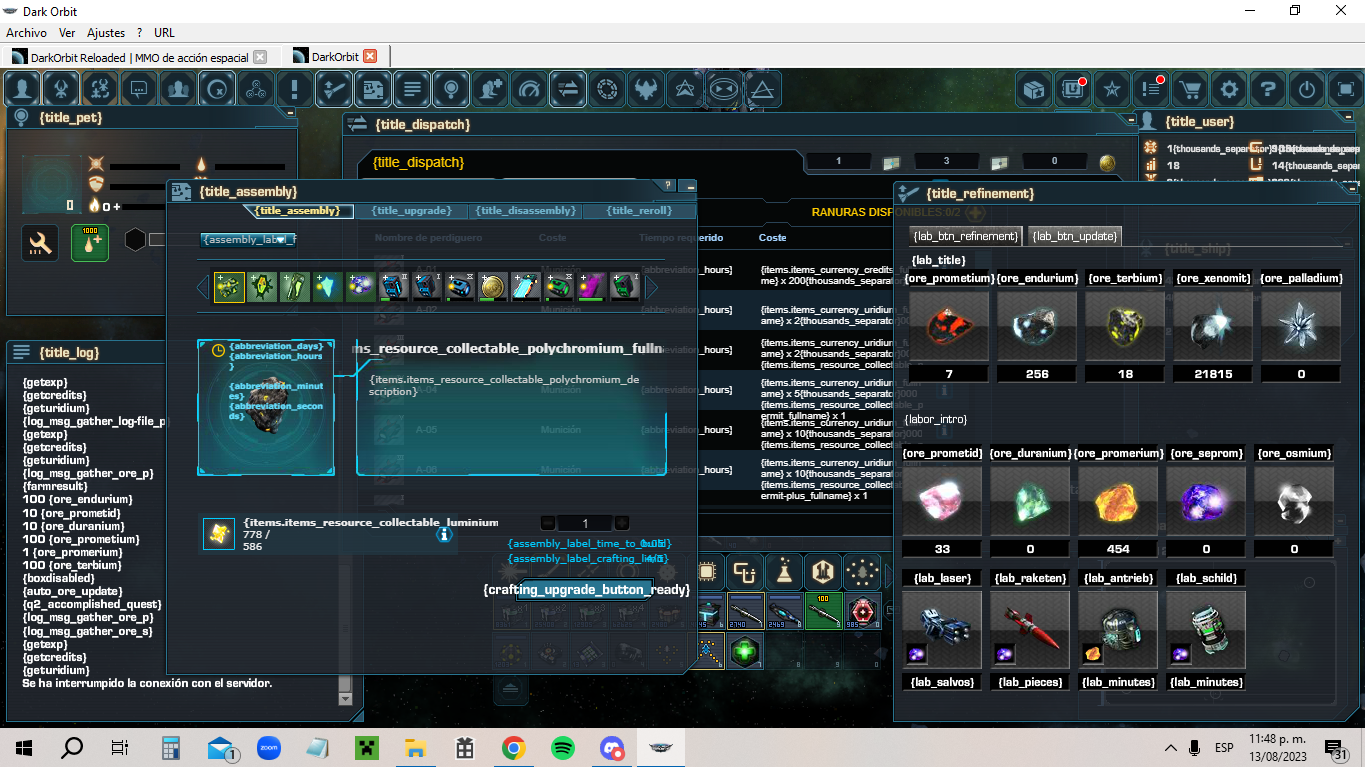
Task: Click the log window scrollbar down arrow
Action: (345, 697)
